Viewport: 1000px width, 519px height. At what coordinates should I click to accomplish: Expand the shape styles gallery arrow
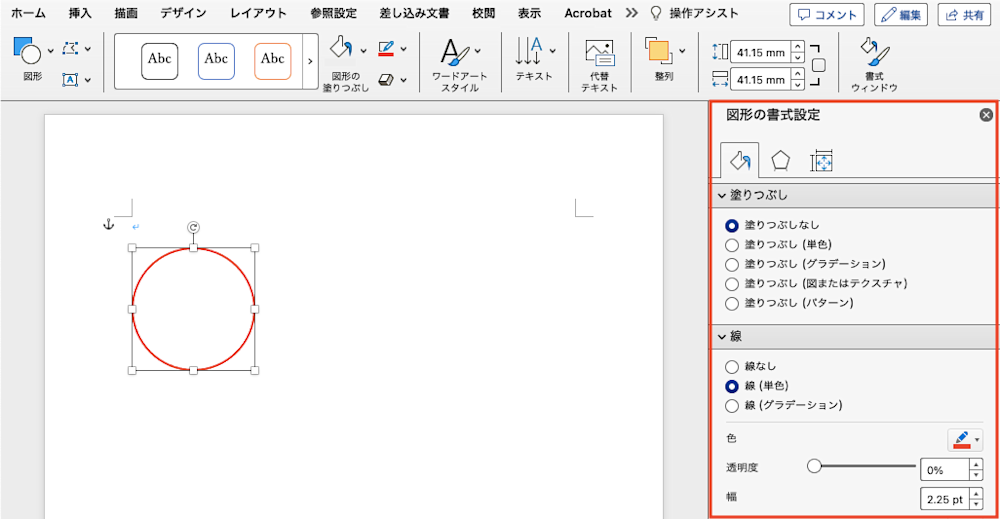[310, 61]
